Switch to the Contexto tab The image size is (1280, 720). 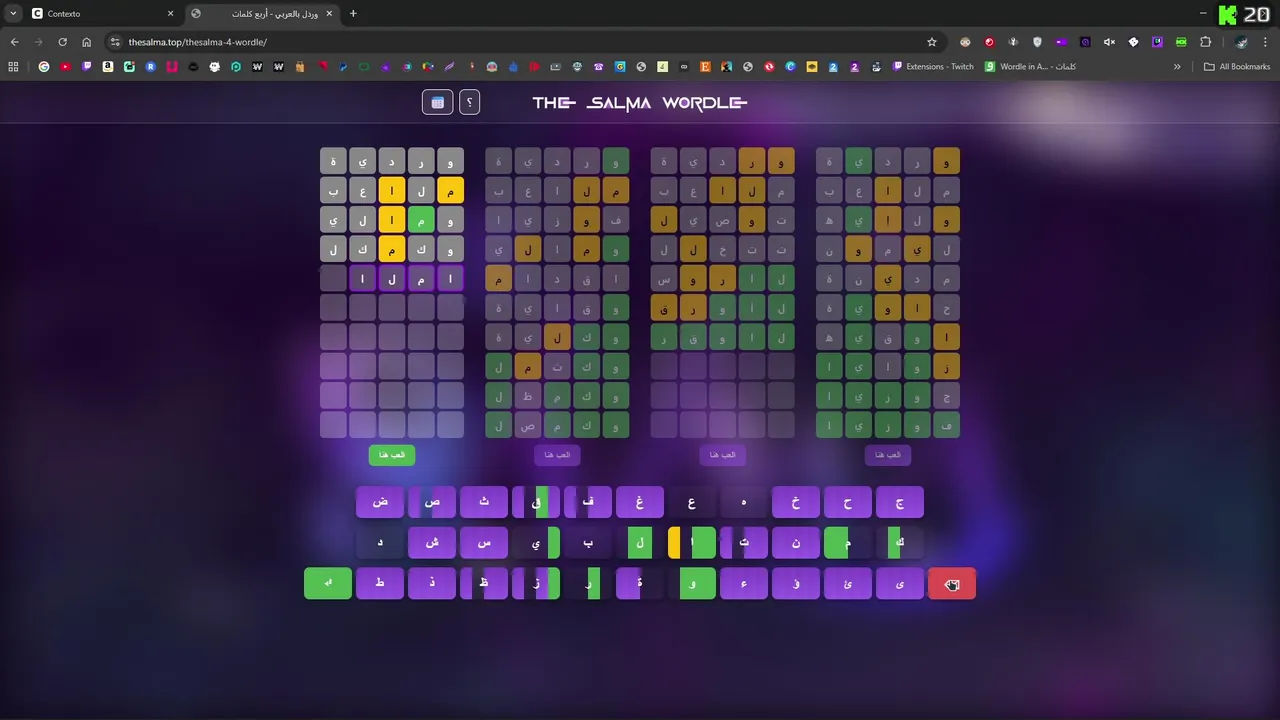(103, 13)
